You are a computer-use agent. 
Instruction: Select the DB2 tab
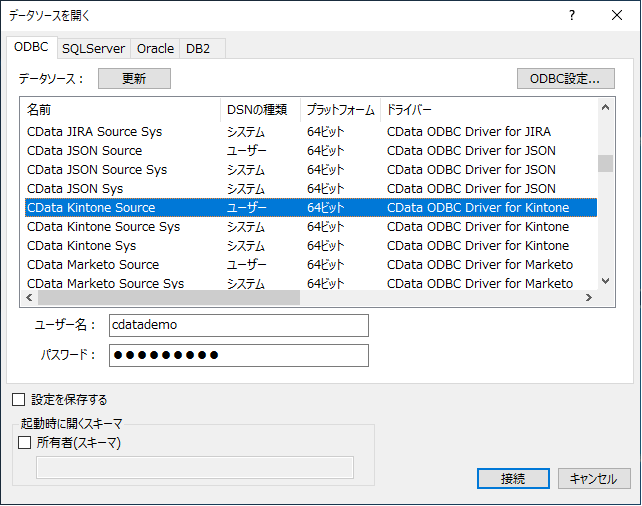pyautogui.click(x=198, y=49)
